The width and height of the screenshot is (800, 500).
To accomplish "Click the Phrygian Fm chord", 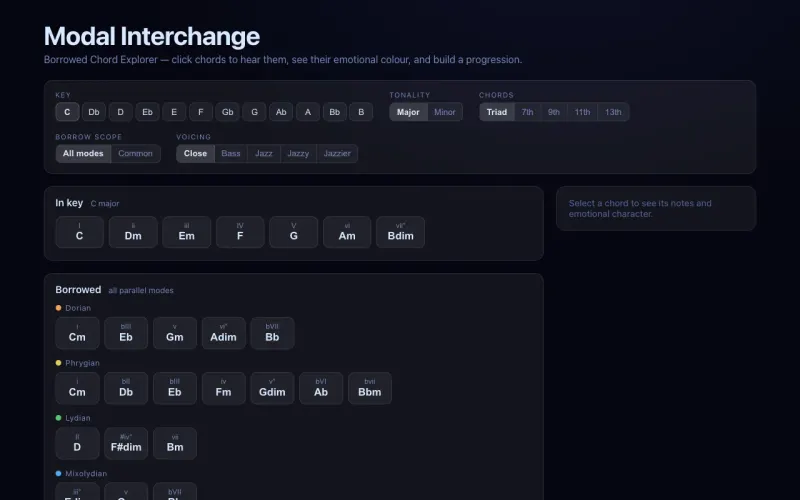I will click(x=223, y=388).
